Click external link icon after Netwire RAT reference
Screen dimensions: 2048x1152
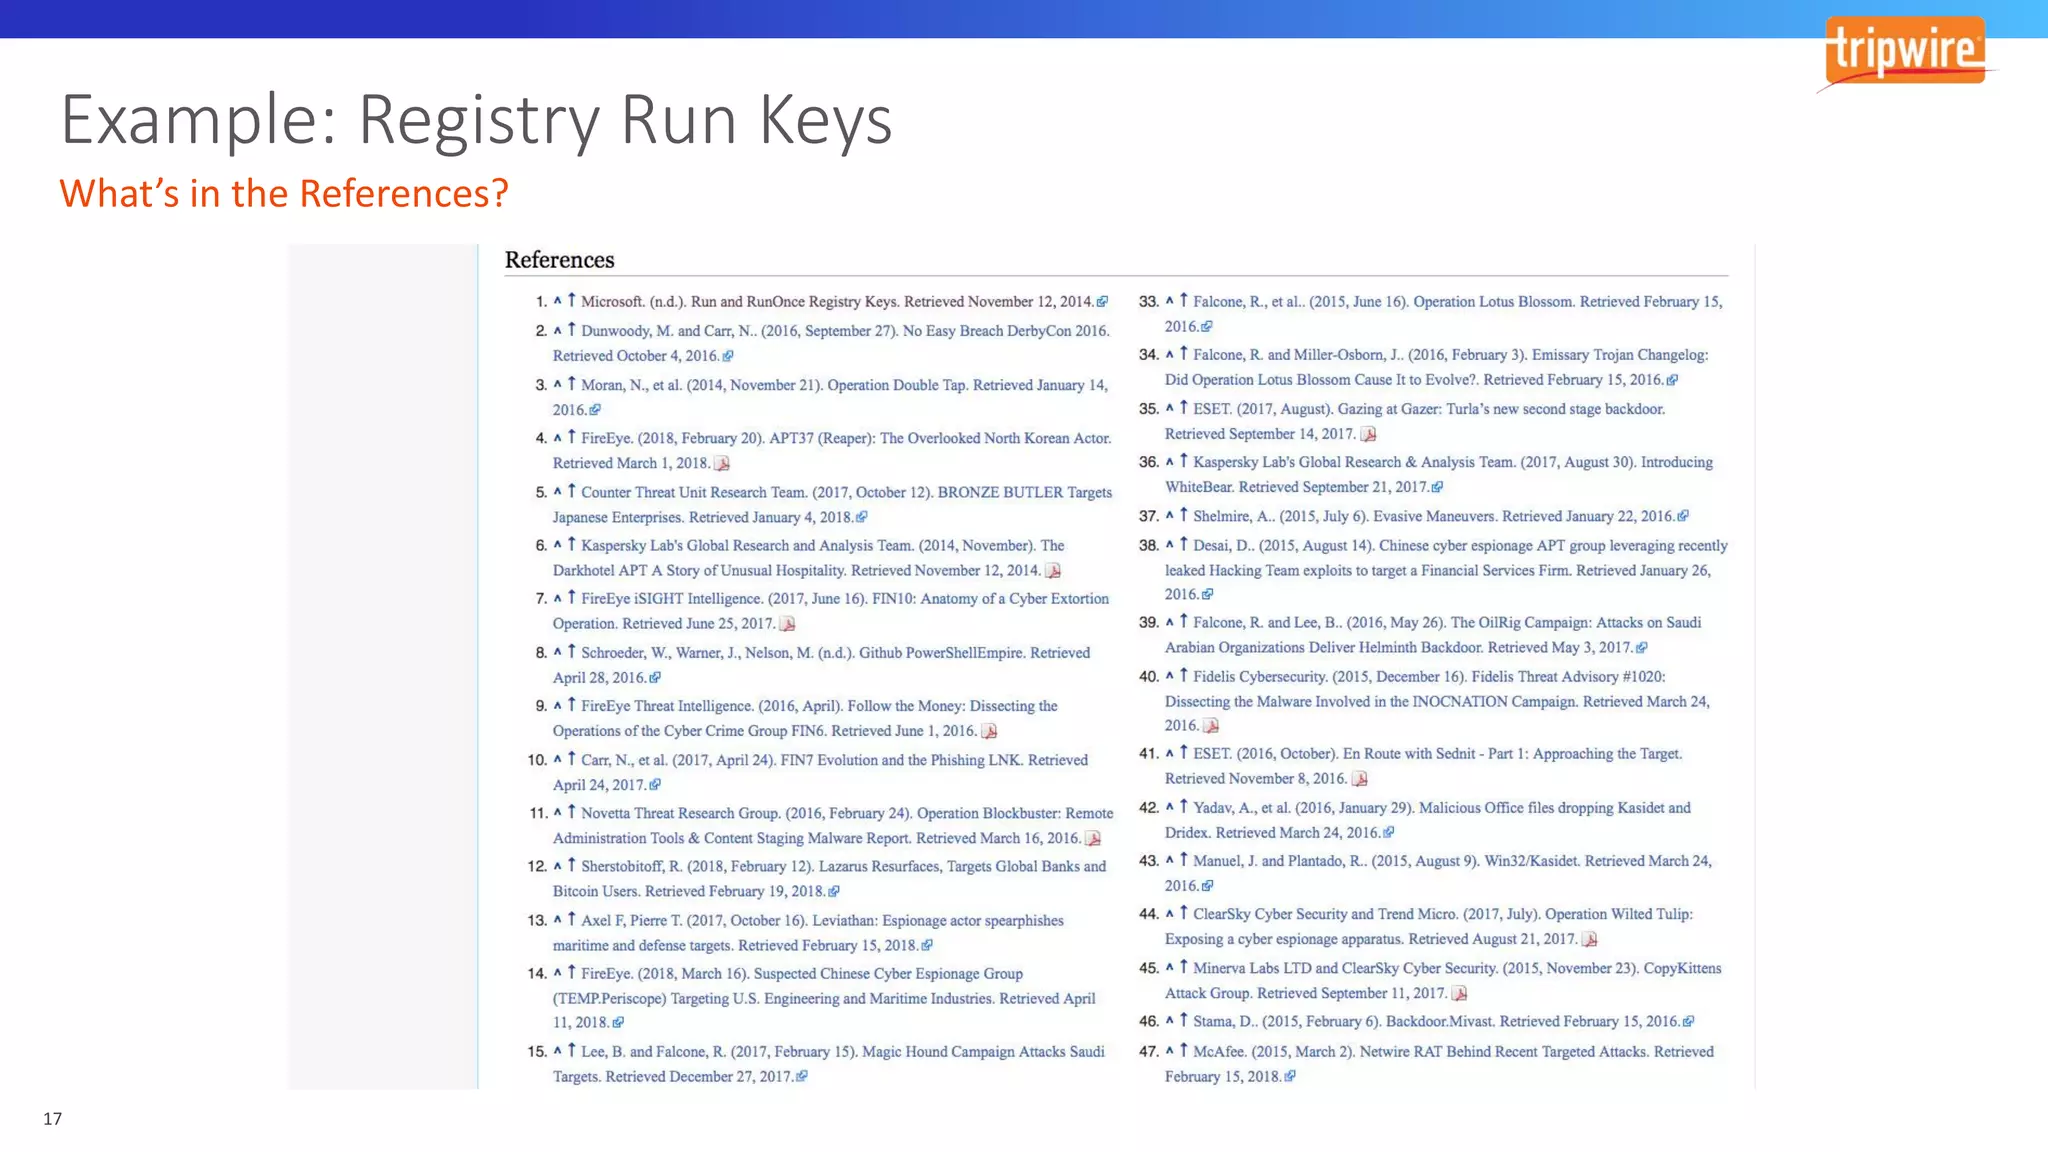pos(1290,1077)
